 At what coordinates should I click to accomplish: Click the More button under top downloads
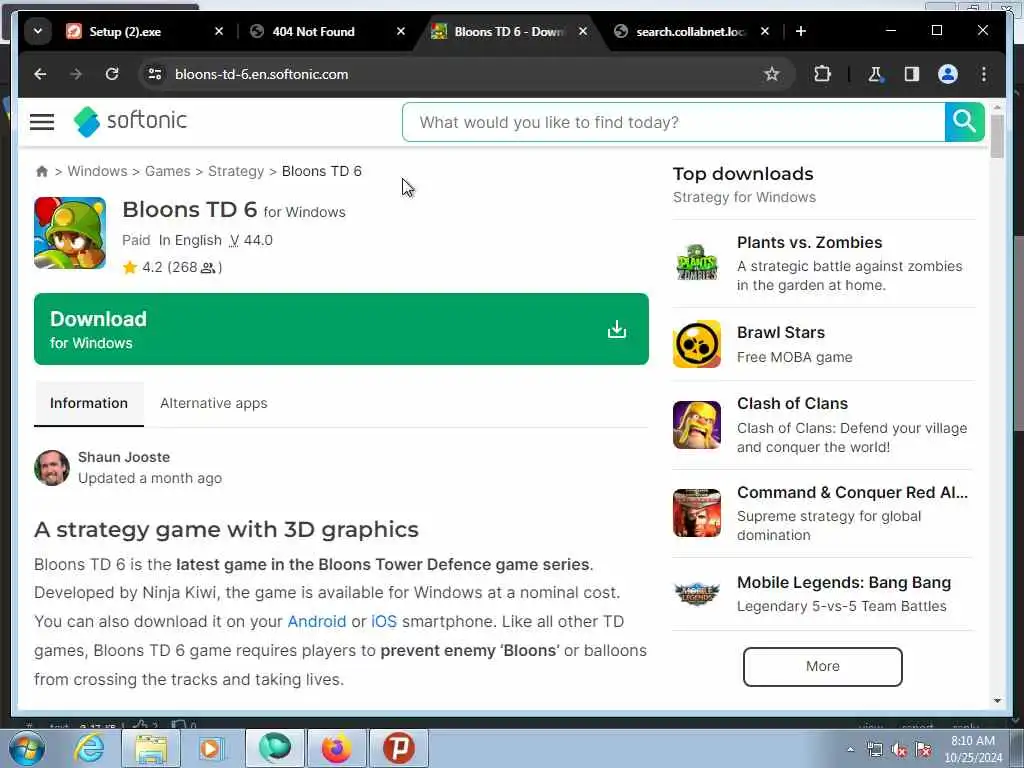(x=822, y=667)
